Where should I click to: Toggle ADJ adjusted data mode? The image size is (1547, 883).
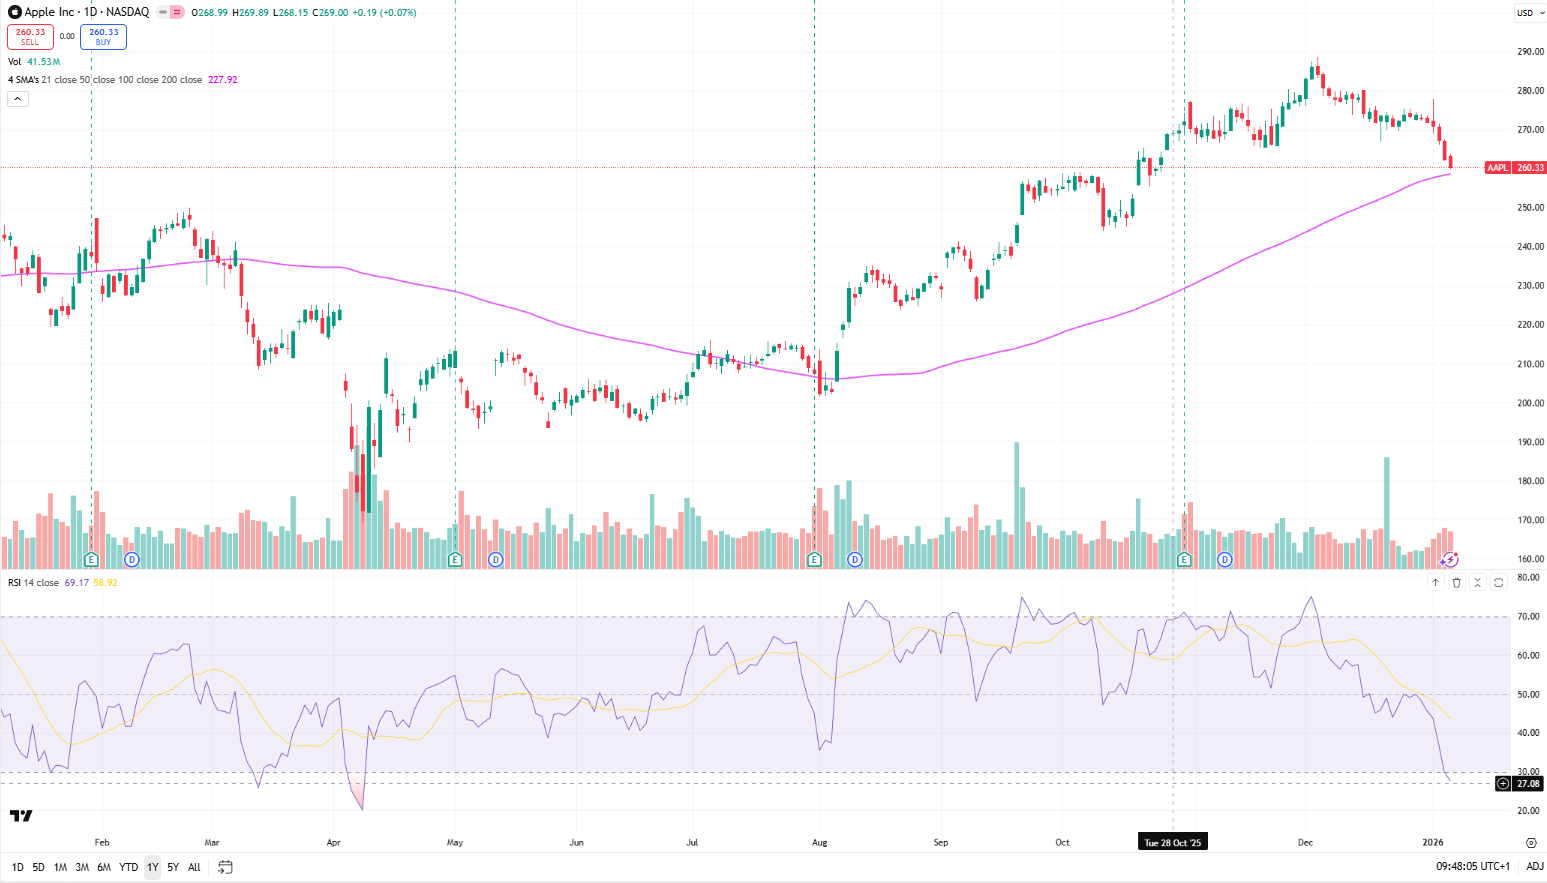pyautogui.click(x=1535, y=868)
